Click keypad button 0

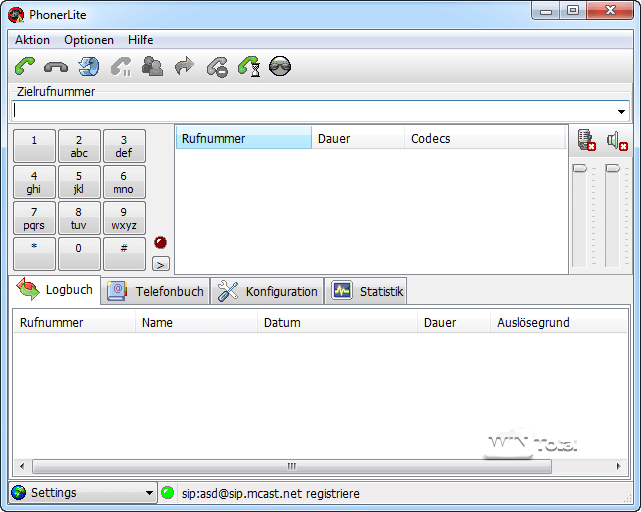point(79,254)
